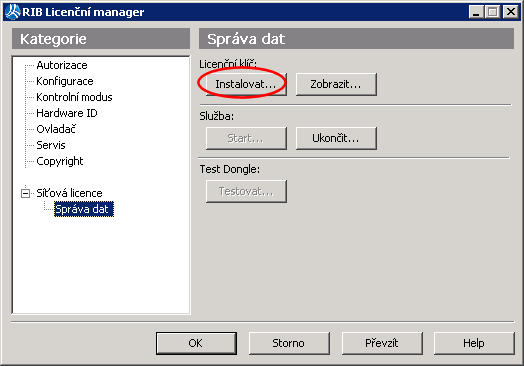Select Copyright tree item
The width and height of the screenshot is (524, 366).
59,161
